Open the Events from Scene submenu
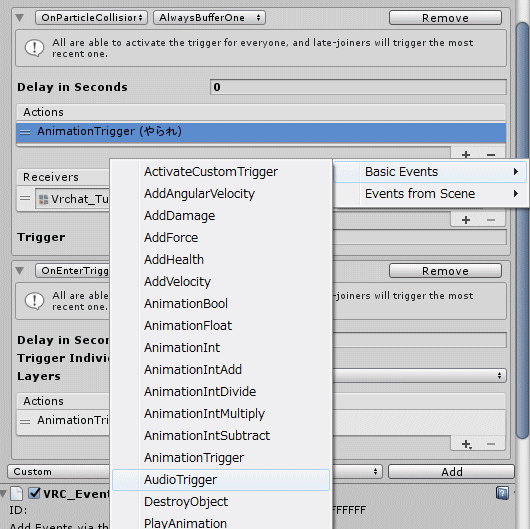Viewport: 530px width, 529px height. [430, 194]
